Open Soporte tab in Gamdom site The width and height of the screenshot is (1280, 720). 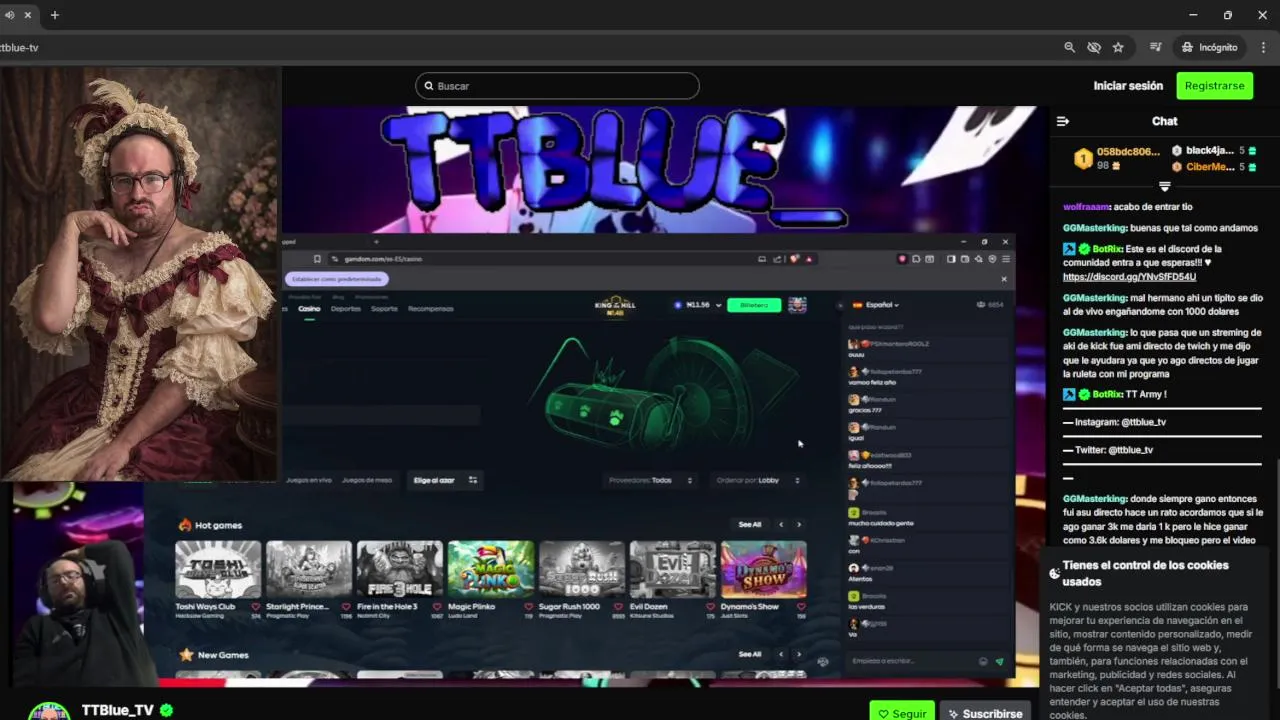pyautogui.click(x=384, y=308)
